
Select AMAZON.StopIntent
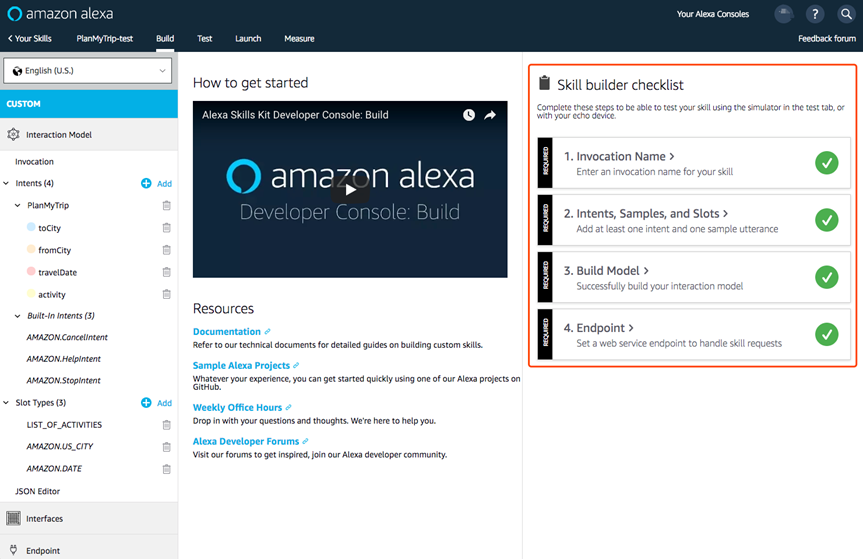coord(64,381)
